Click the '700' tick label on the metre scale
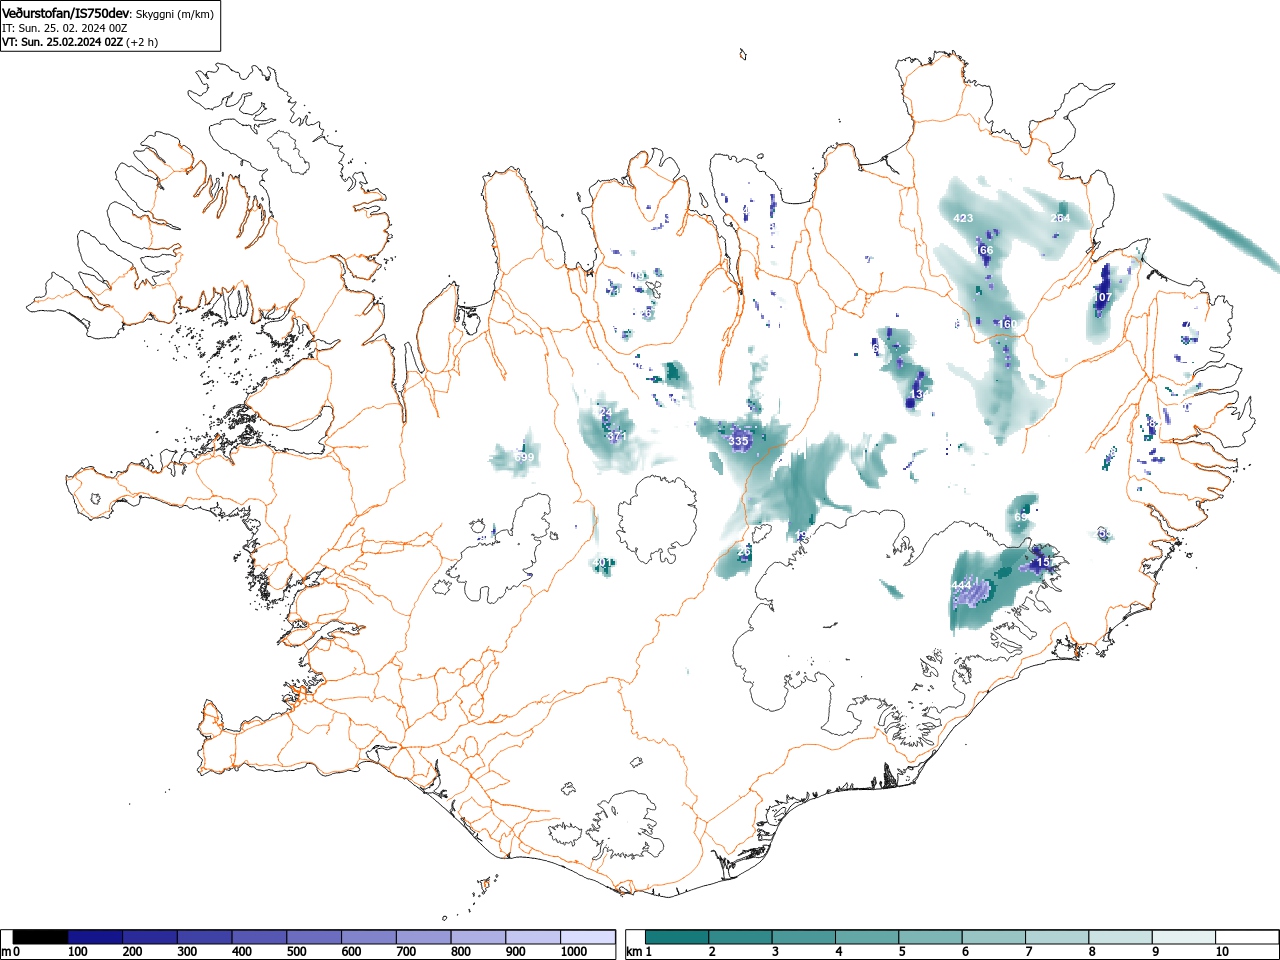The height and width of the screenshot is (960, 1280). (x=406, y=952)
